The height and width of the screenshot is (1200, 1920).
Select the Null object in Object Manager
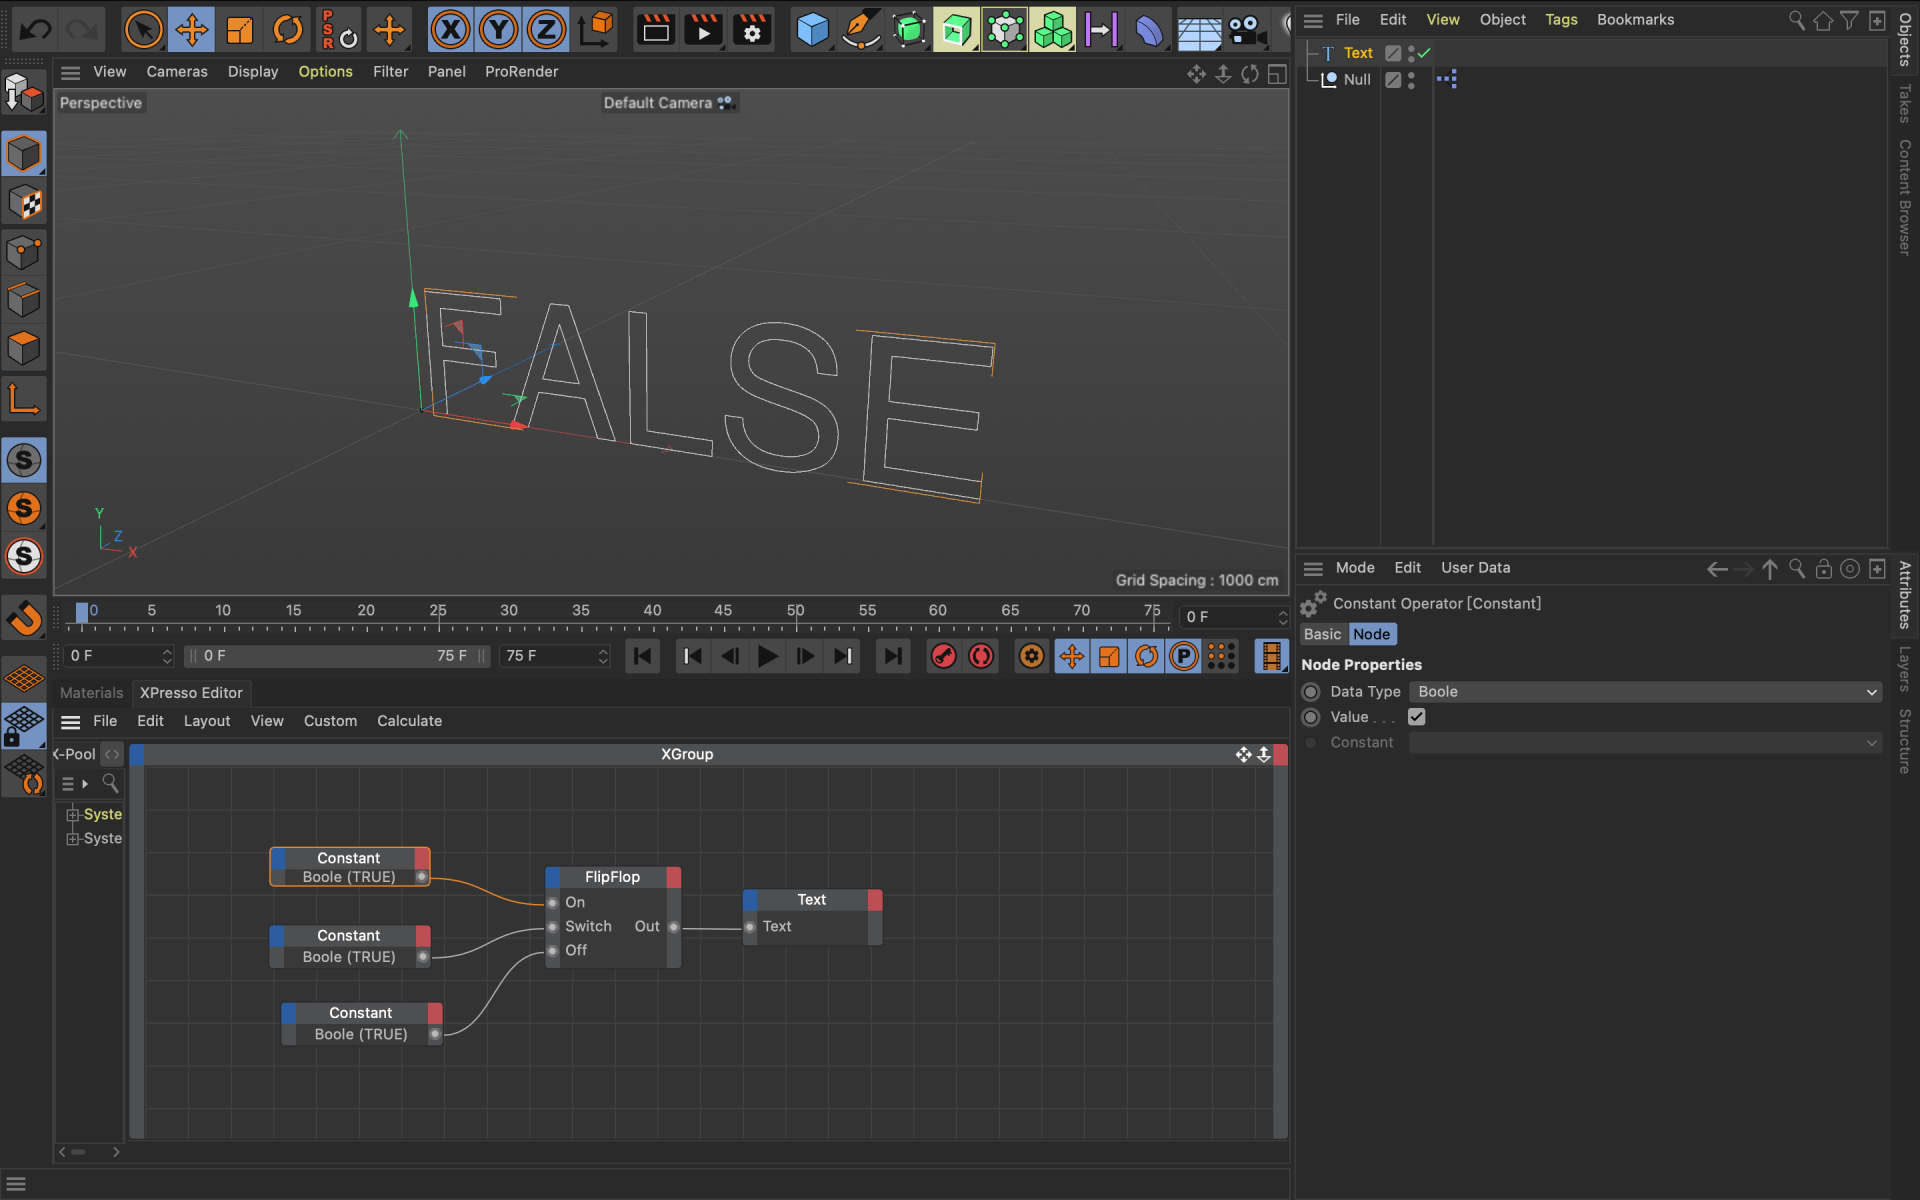[1357, 79]
